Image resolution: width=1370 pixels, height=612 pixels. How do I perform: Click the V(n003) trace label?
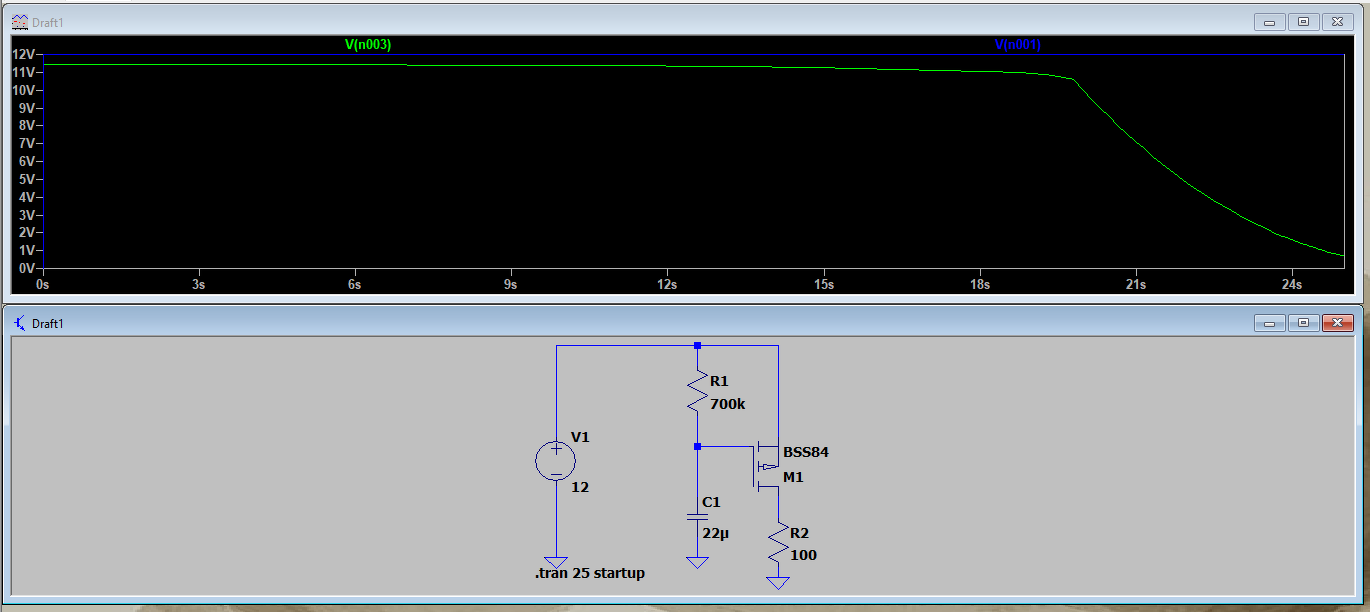[367, 45]
